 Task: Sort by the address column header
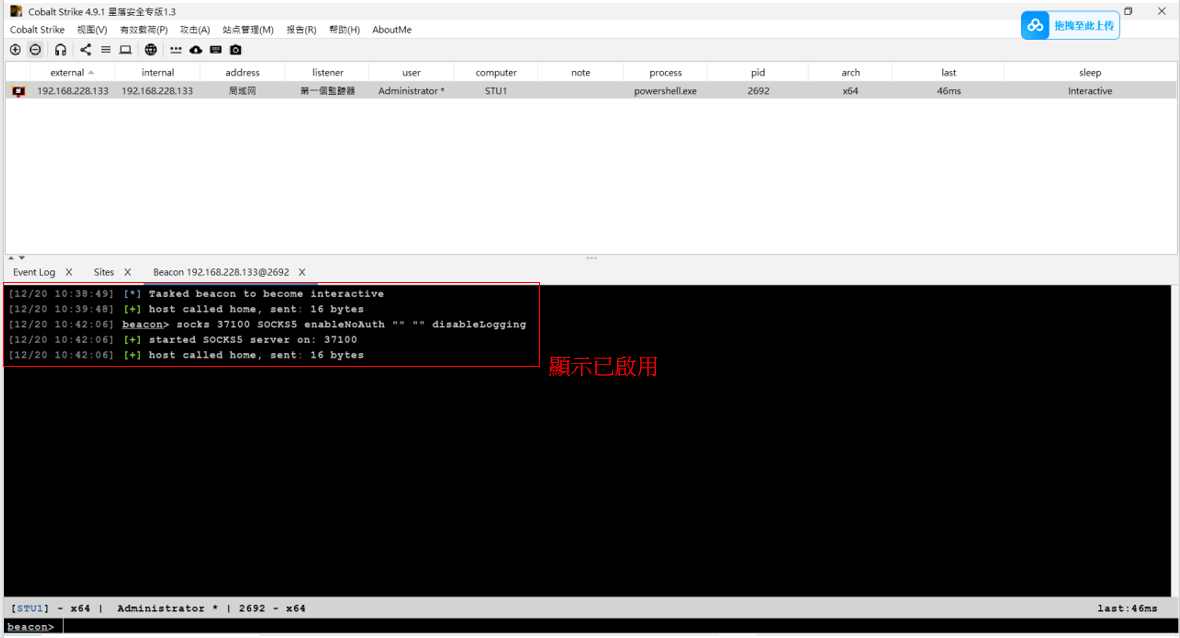[x=242, y=72]
